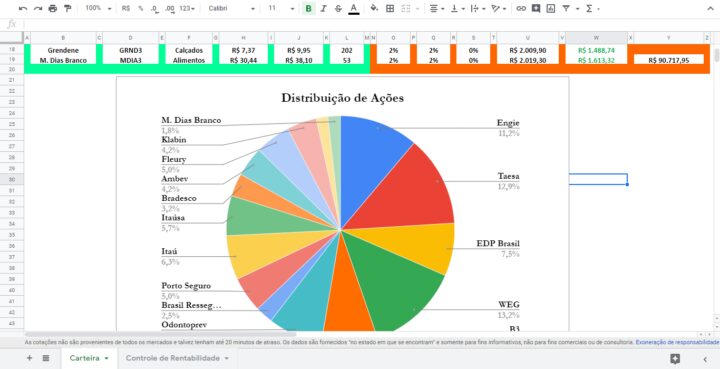Click the print icon

53,8
